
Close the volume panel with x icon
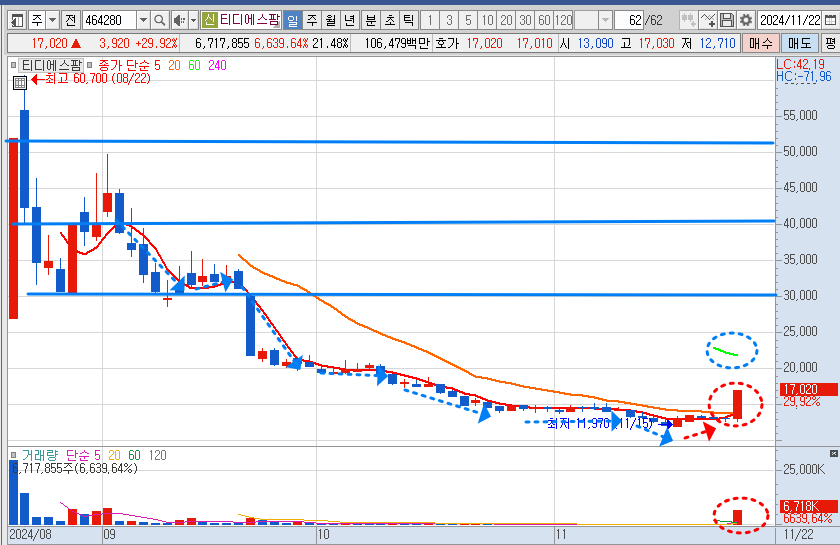pos(834,453)
